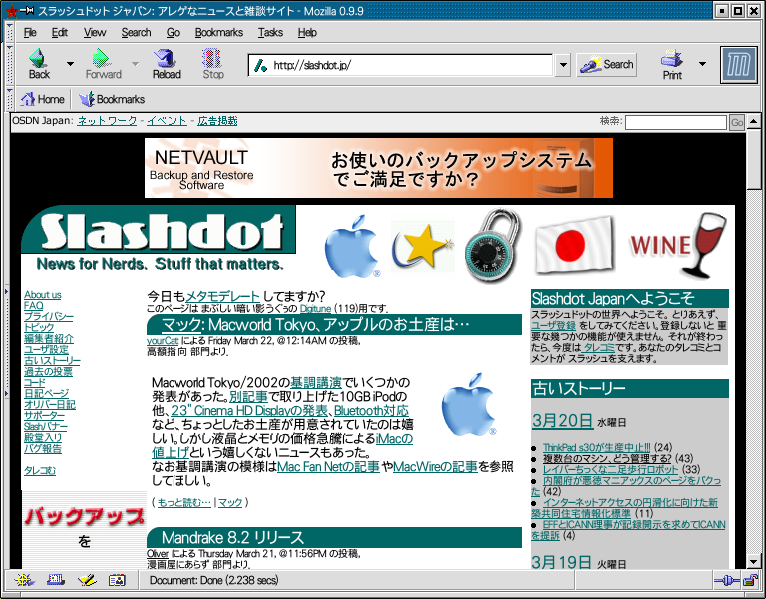Open MacWireの記事 link
Screen dimensions: 766x599
[435, 467]
